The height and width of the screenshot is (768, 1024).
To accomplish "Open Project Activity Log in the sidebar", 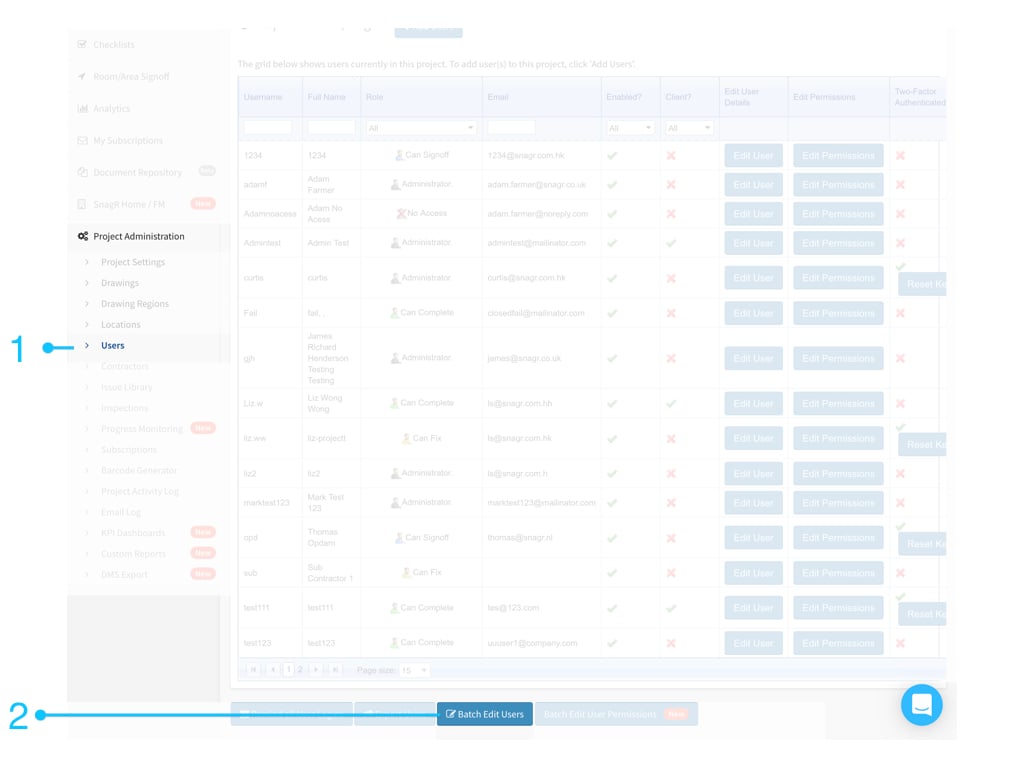I will [140, 491].
